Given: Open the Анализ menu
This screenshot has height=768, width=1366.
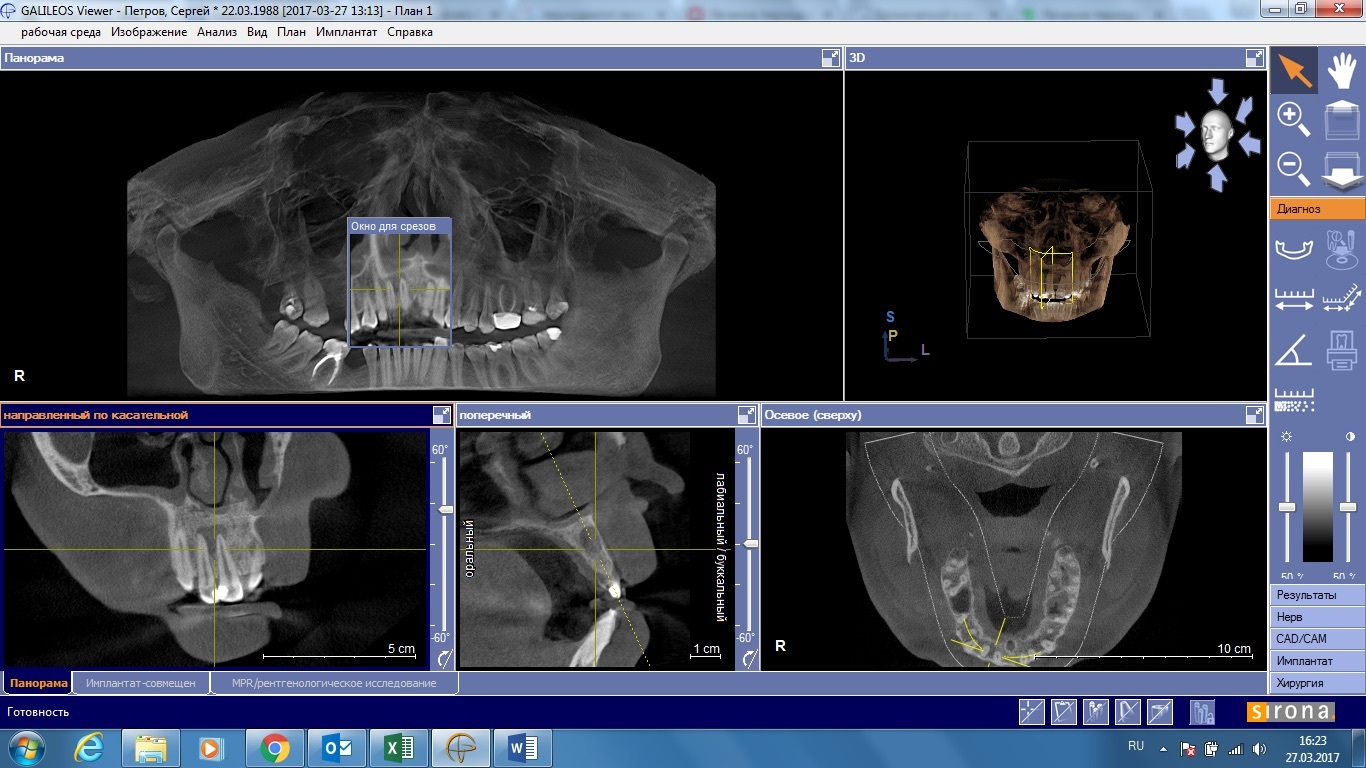Looking at the screenshot, I should (x=217, y=32).
